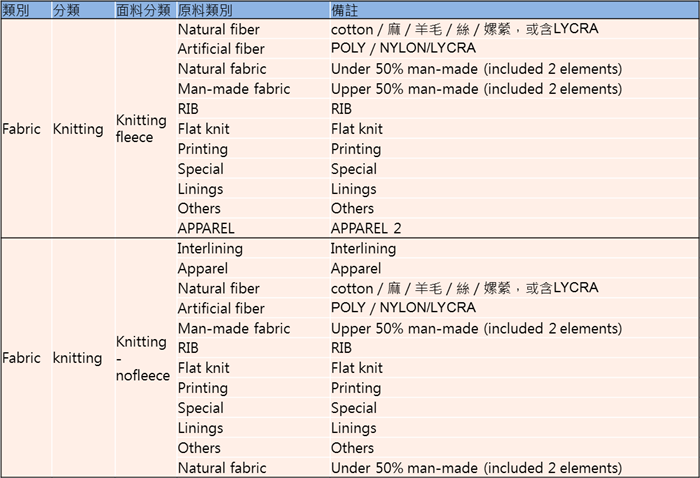Click the 備註 column header

[345, 9]
